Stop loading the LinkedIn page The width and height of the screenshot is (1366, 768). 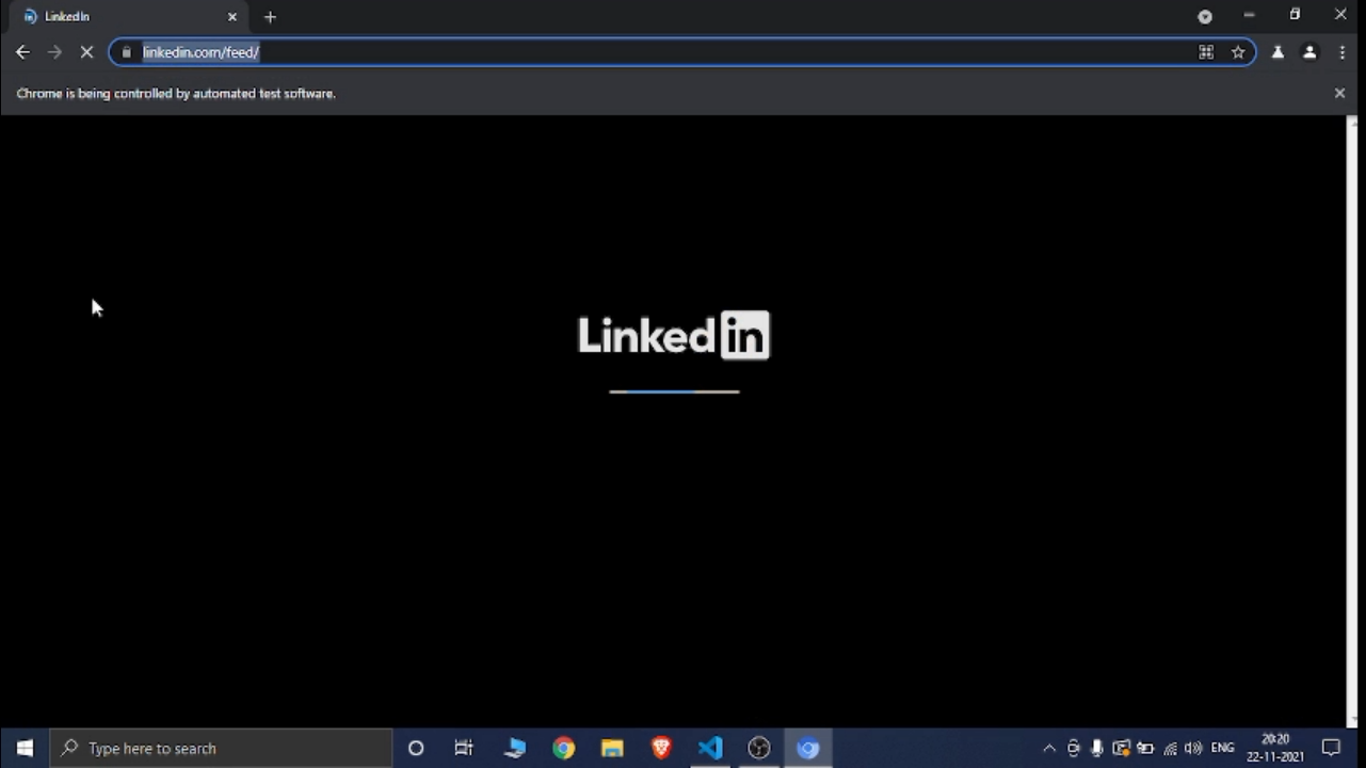click(87, 52)
